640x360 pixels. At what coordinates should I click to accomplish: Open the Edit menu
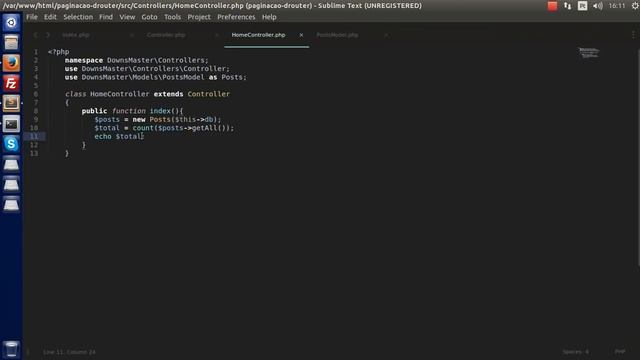click(50, 17)
